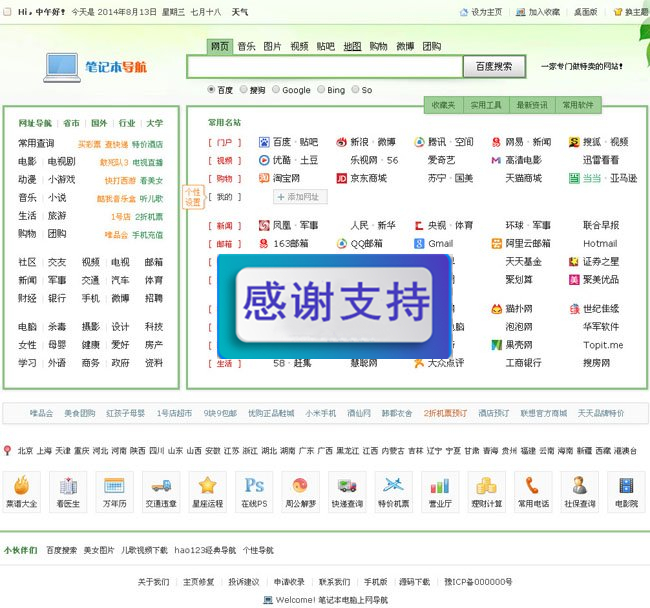
Task: Click the Sina Weibo eye icon
Action: click(x=342, y=142)
